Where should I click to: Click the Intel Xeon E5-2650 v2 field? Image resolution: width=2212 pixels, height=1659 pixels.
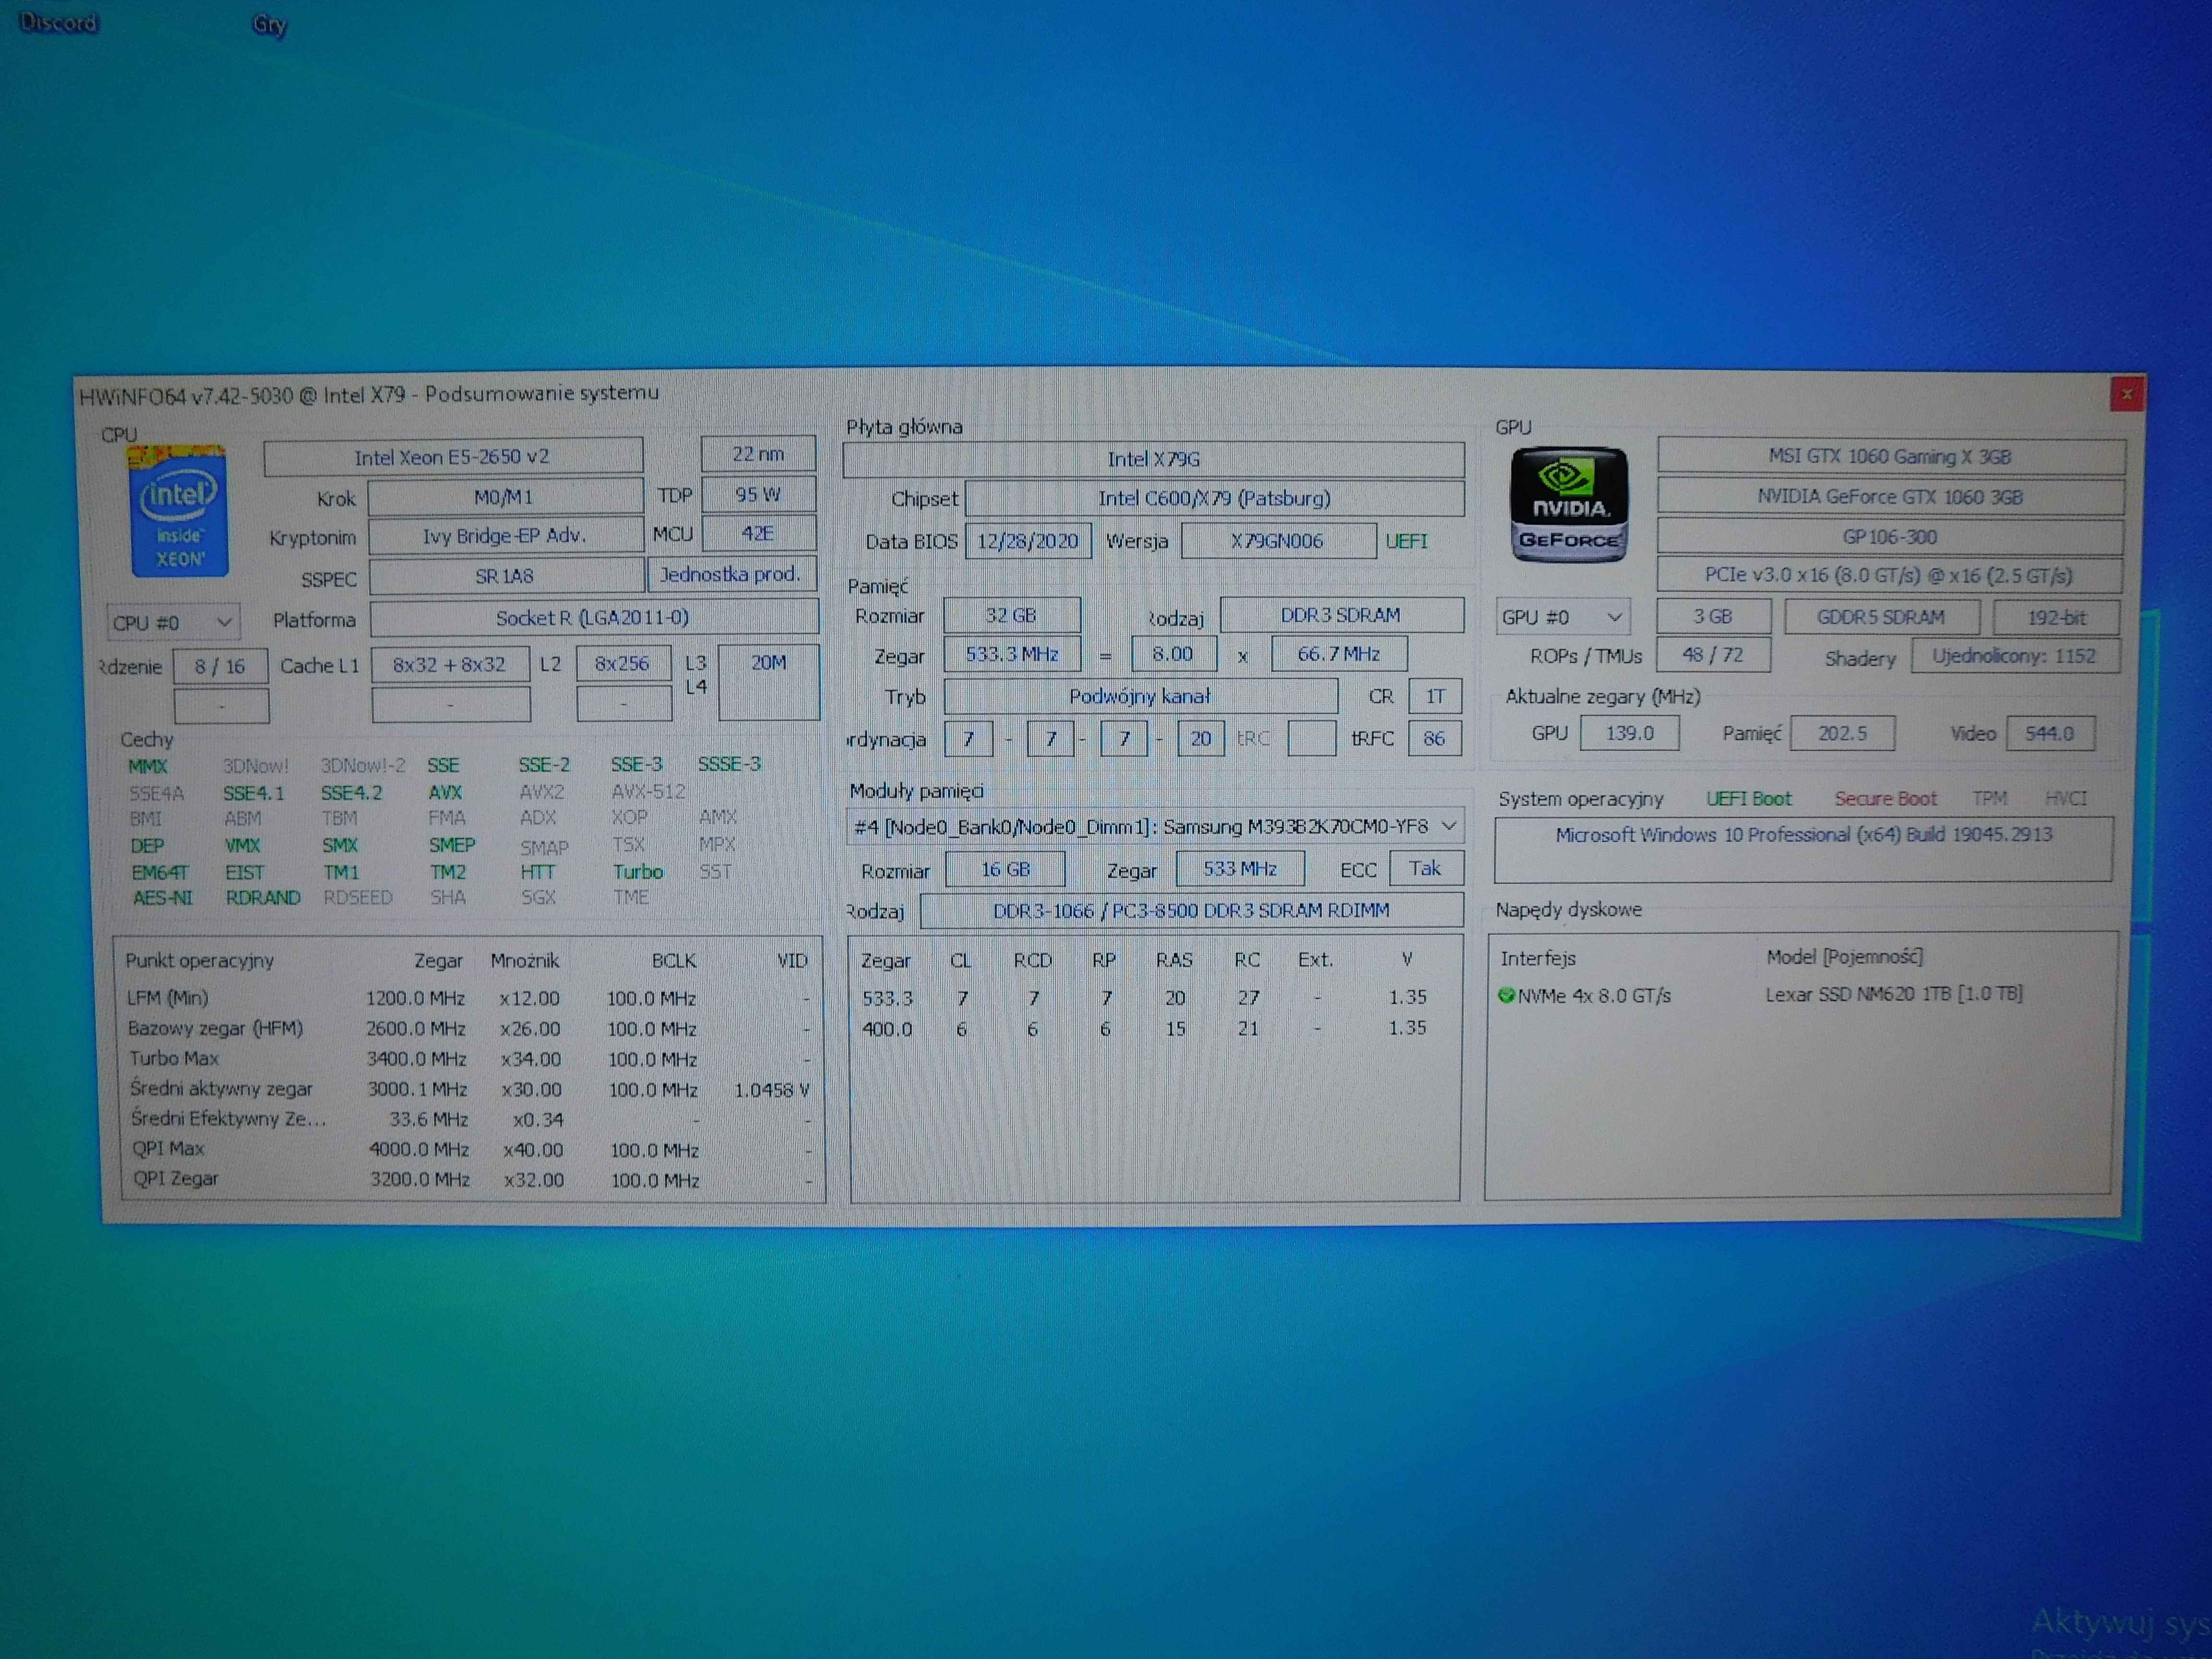453,456
